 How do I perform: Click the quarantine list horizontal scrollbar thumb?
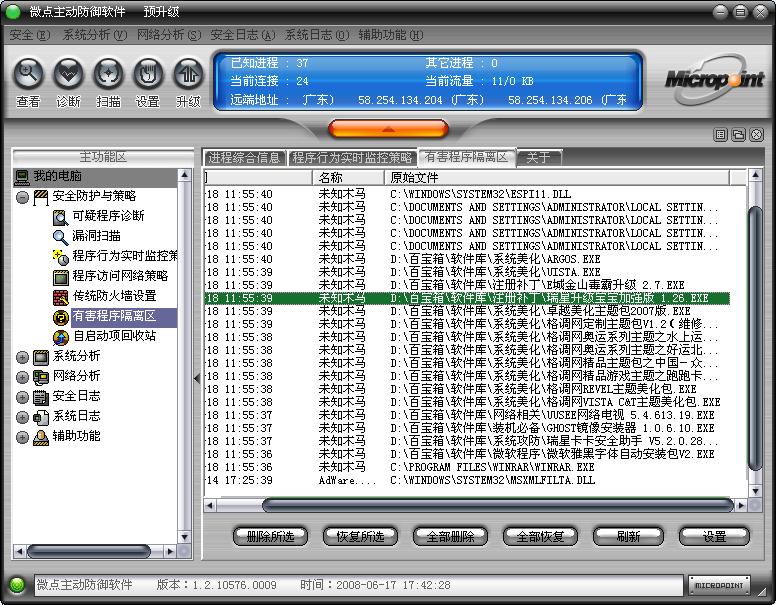point(498,505)
